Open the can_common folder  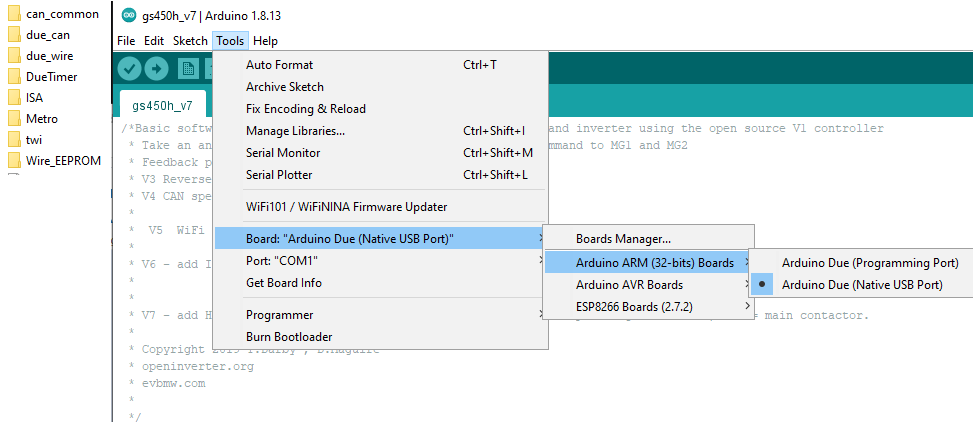(x=61, y=14)
